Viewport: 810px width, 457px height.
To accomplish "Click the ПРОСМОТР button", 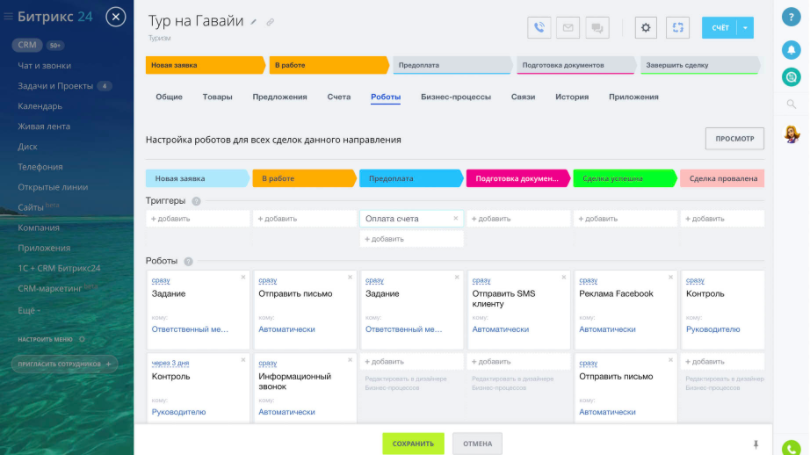I will 735,139.
